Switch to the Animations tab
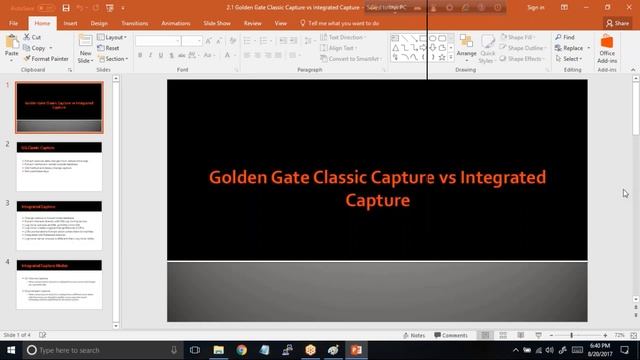Screen dimensions: 640x360 click(176, 23)
